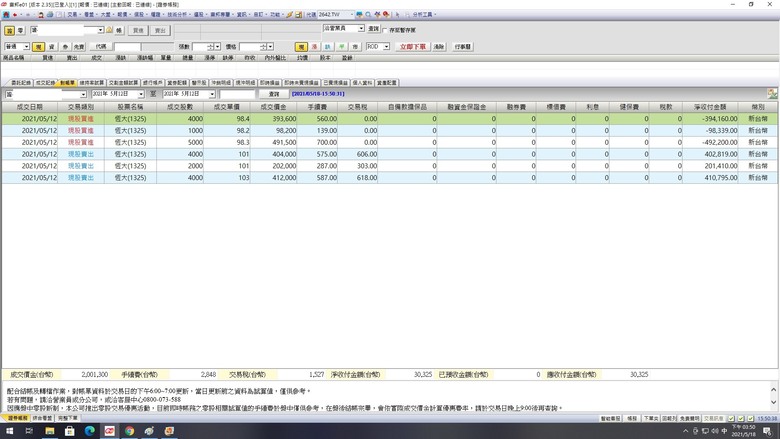Open the 張數 quantity dropdown arrow
This screenshot has width=780, height=439.
217,47
